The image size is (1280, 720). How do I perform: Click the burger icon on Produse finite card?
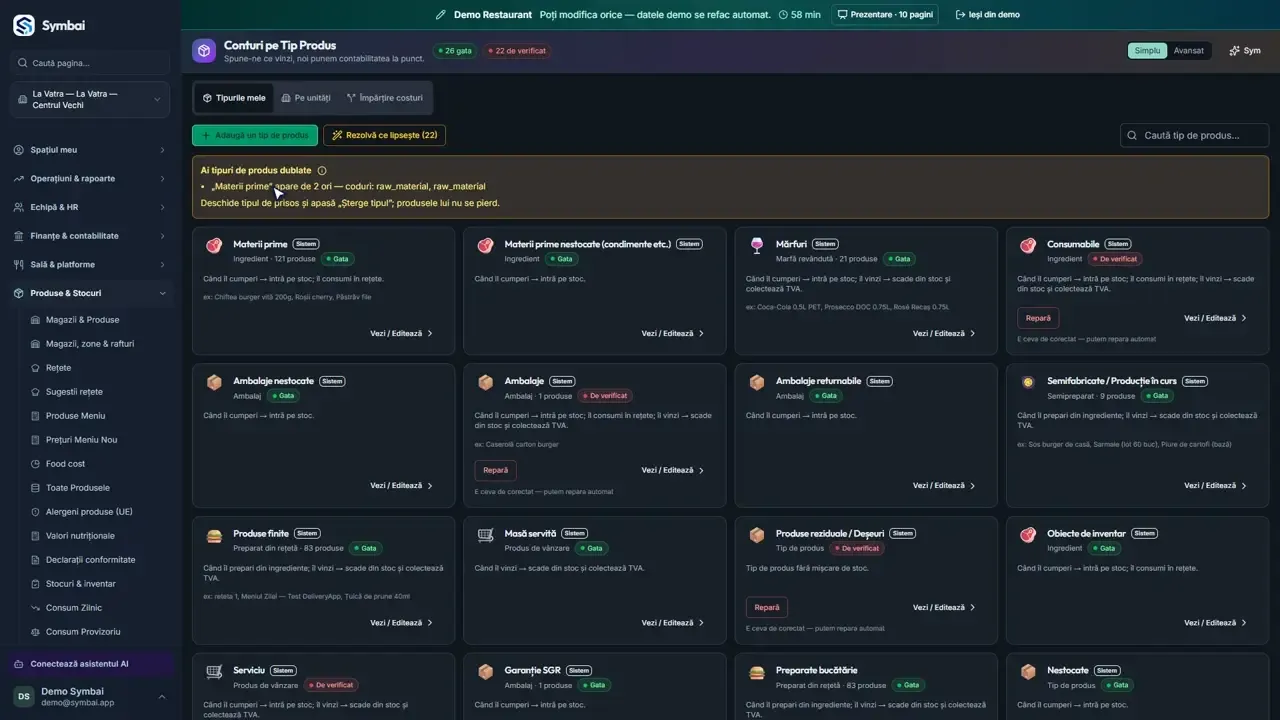click(x=214, y=535)
